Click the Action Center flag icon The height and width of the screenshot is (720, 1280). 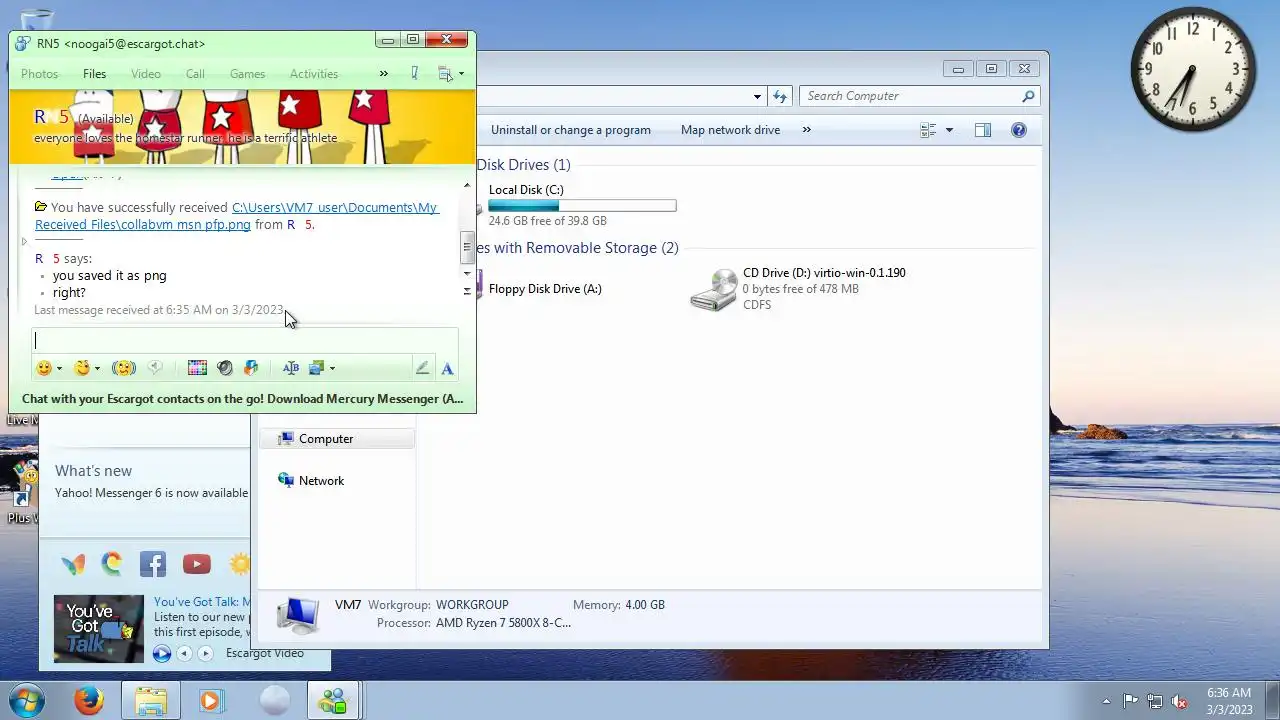(1131, 701)
